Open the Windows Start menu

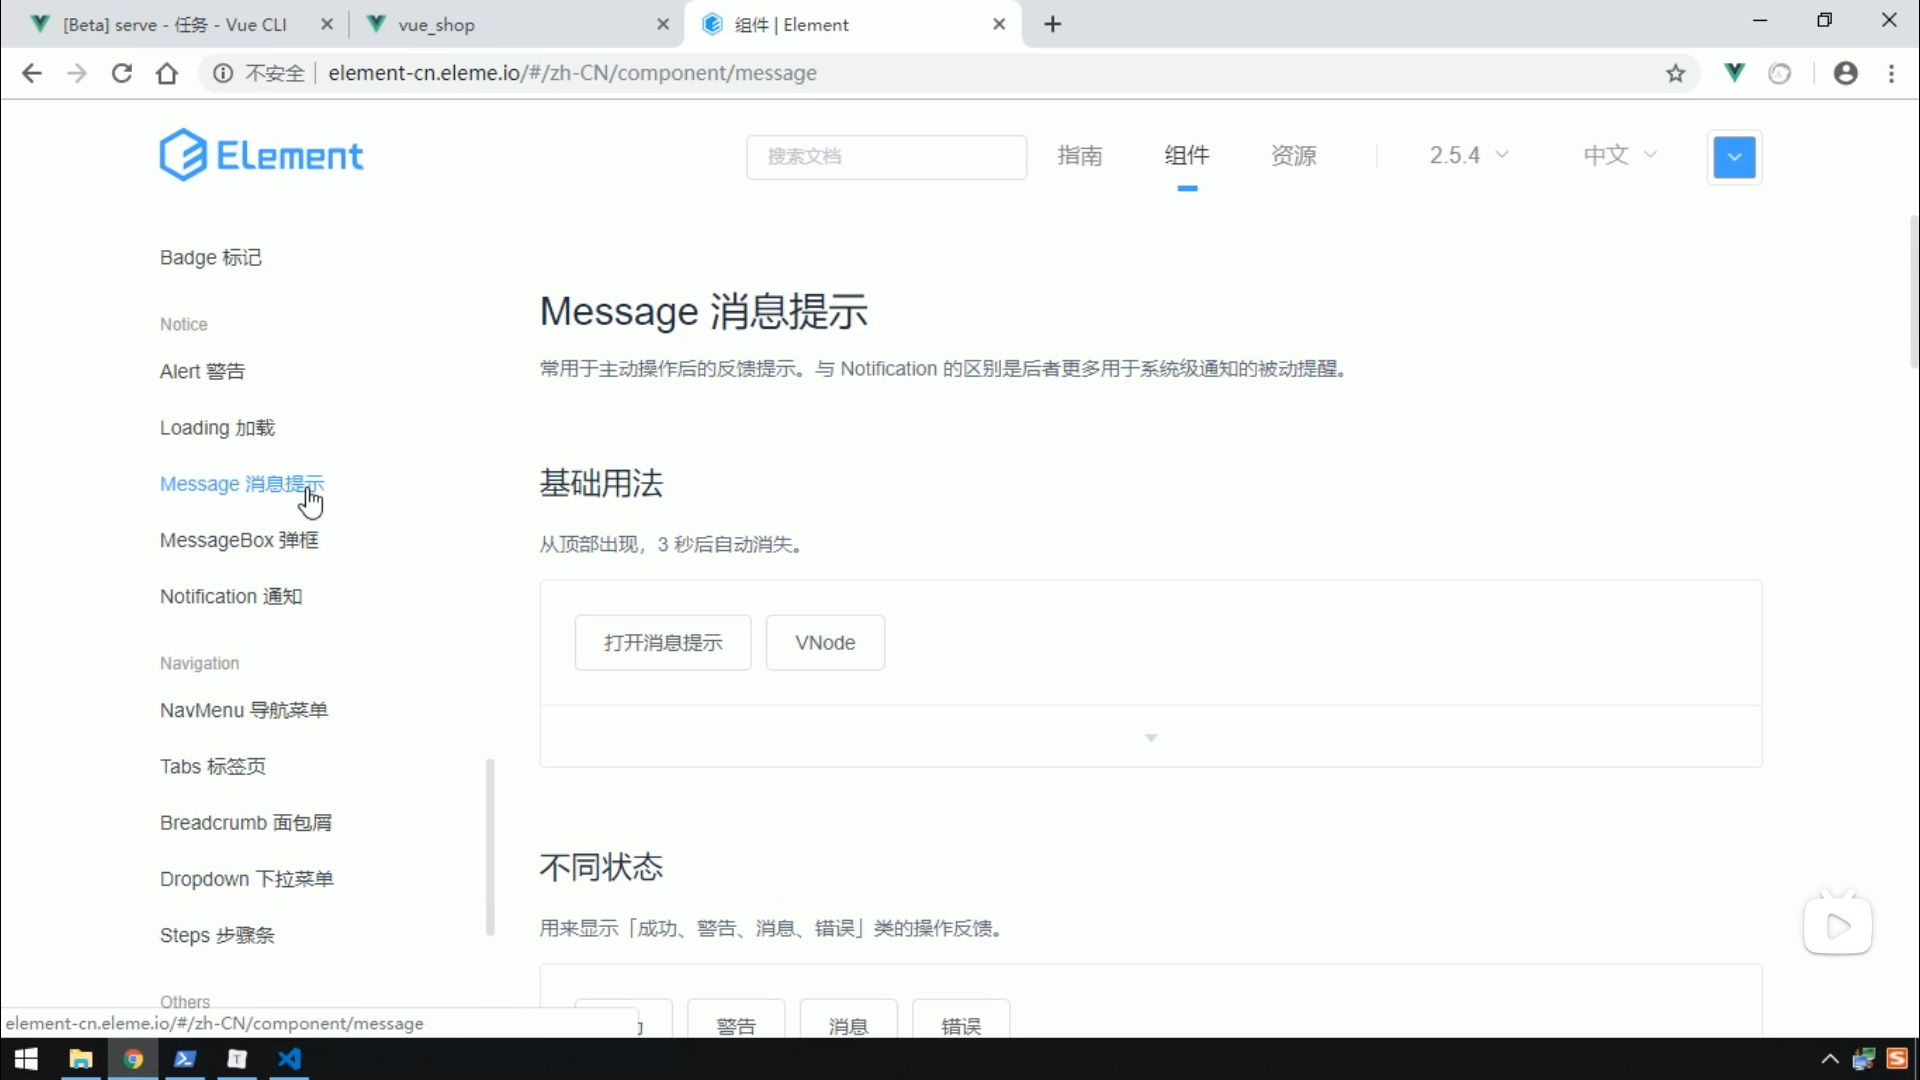click(x=26, y=1059)
